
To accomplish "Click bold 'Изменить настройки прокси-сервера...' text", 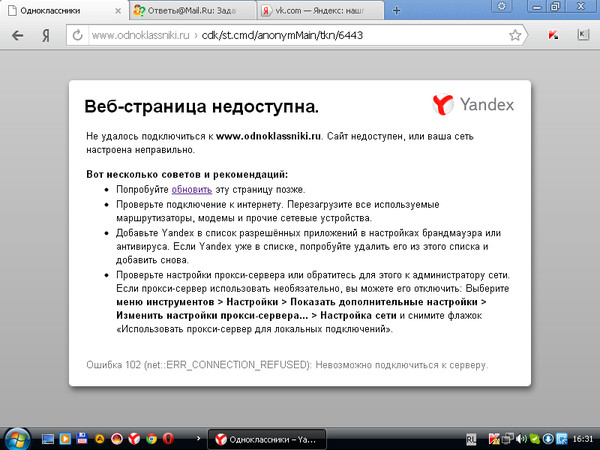I will [212, 315].
